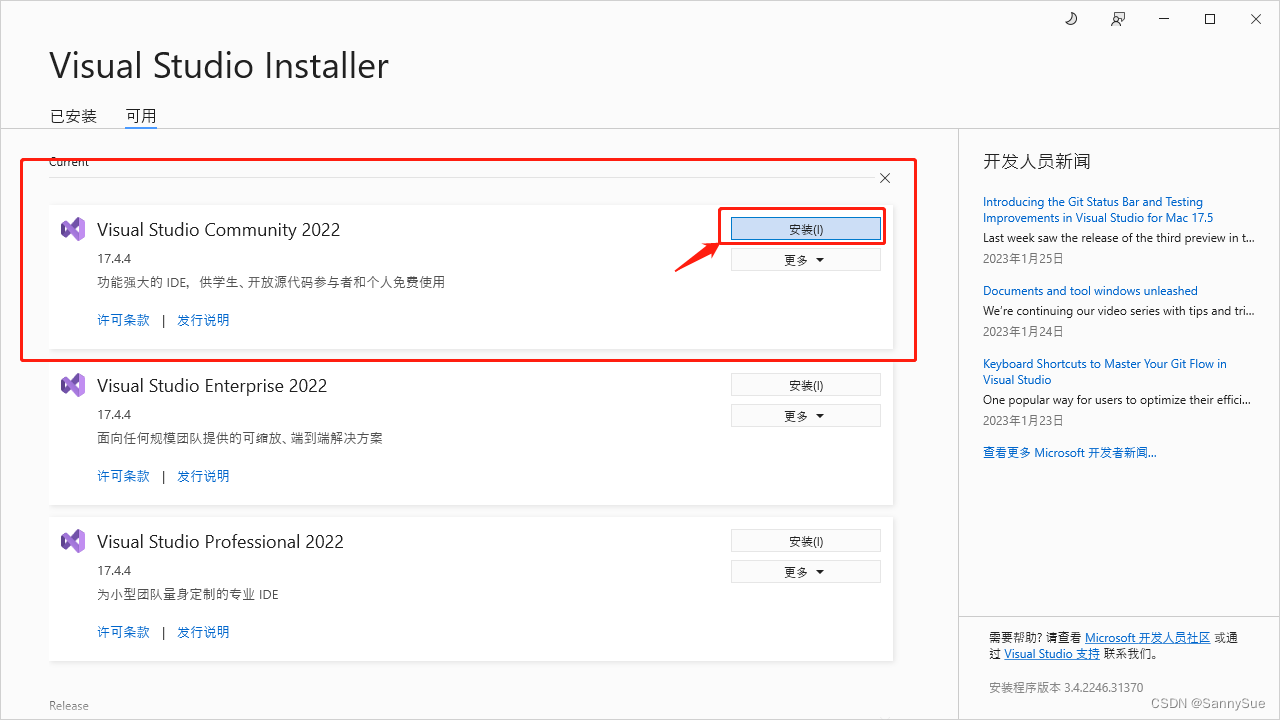
Task: Open 发行说明 for Professional 2022
Action: coord(203,632)
